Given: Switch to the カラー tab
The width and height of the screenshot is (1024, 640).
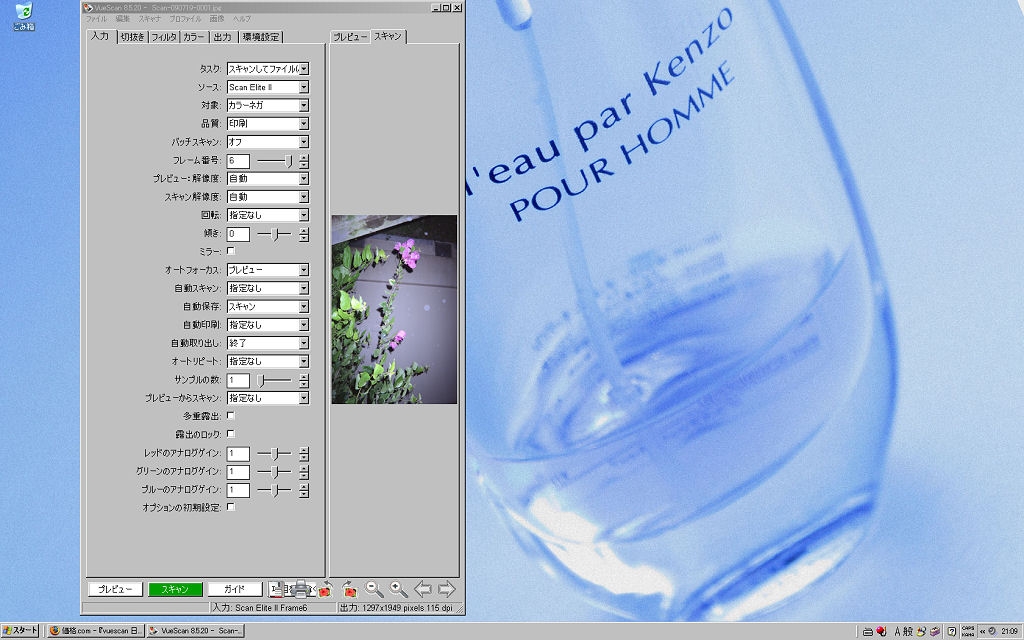Looking at the screenshot, I should [x=194, y=37].
